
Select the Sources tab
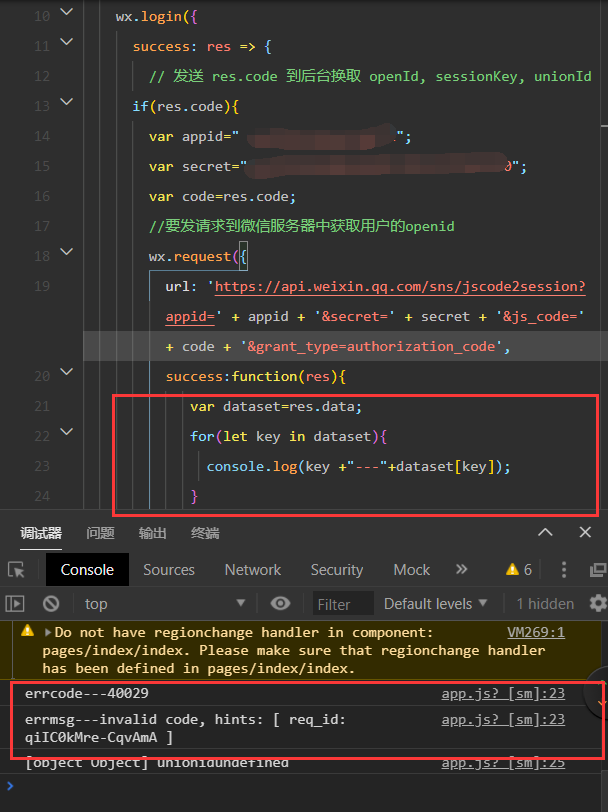coord(169,570)
